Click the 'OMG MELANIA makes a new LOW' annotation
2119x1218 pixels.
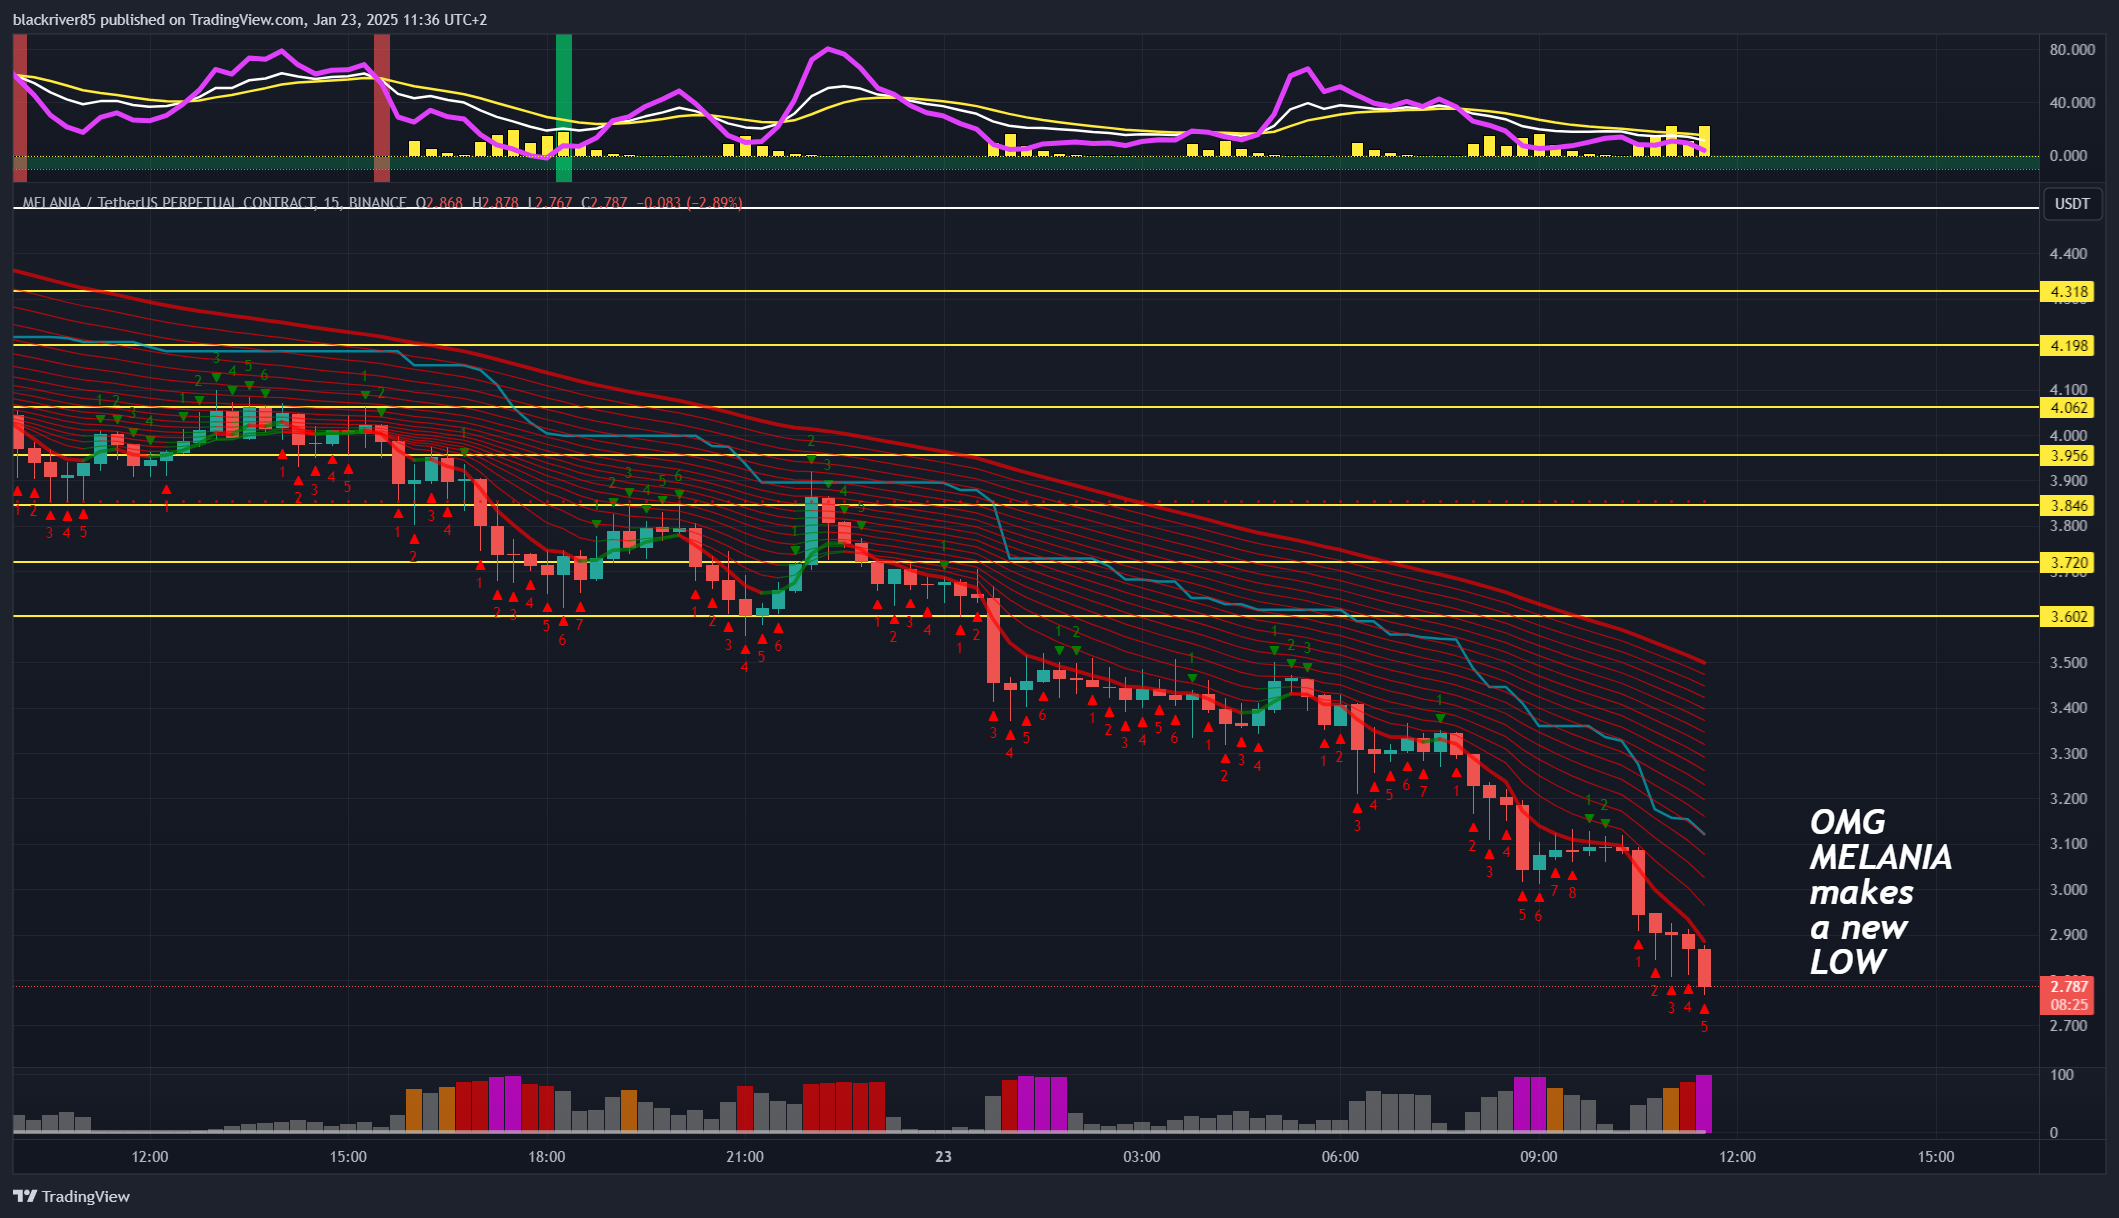click(1880, 892)
